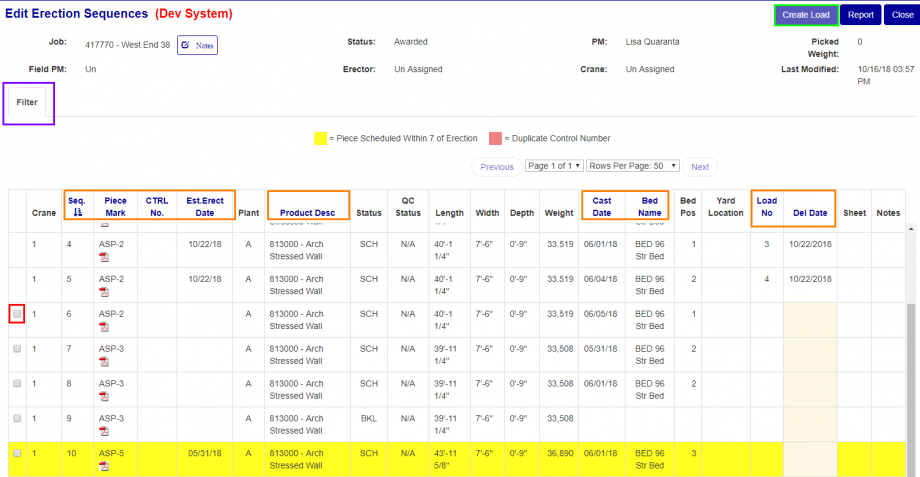
Task: Click the scrollbar up arrow
Action: pyautogui.click(x=911, y=229)
